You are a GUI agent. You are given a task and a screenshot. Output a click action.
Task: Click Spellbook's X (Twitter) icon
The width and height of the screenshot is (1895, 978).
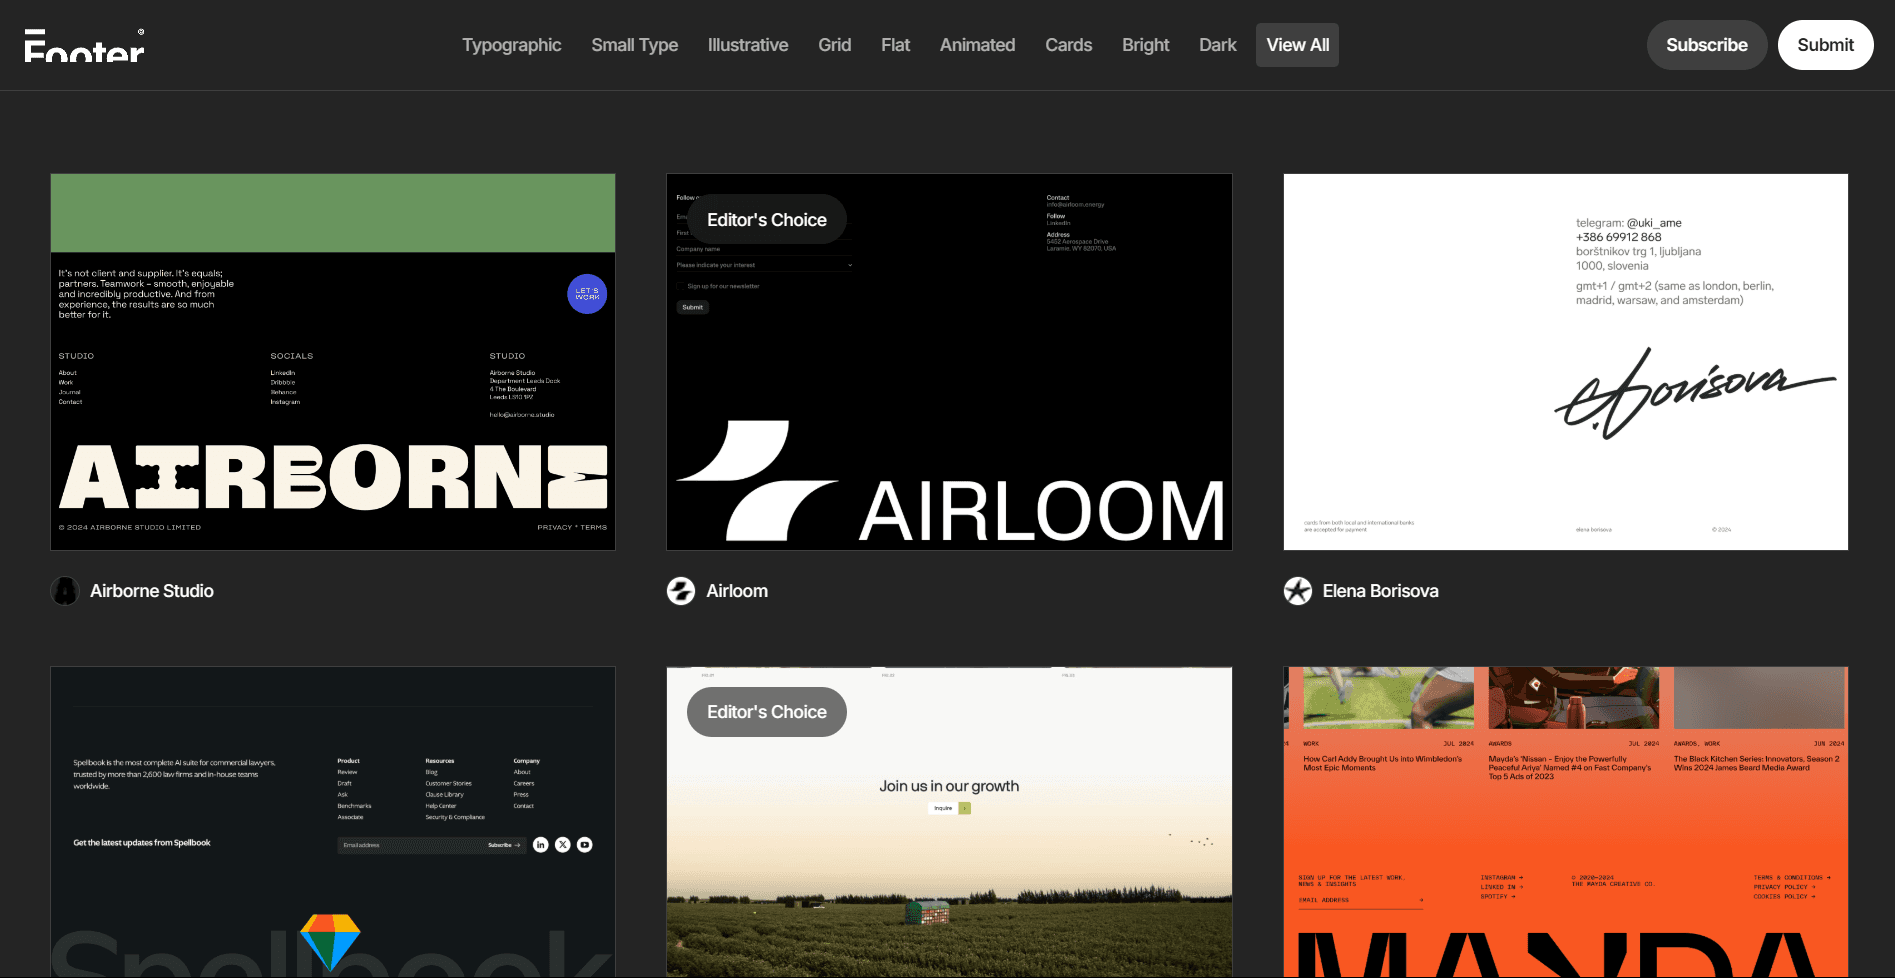(562, 845)
